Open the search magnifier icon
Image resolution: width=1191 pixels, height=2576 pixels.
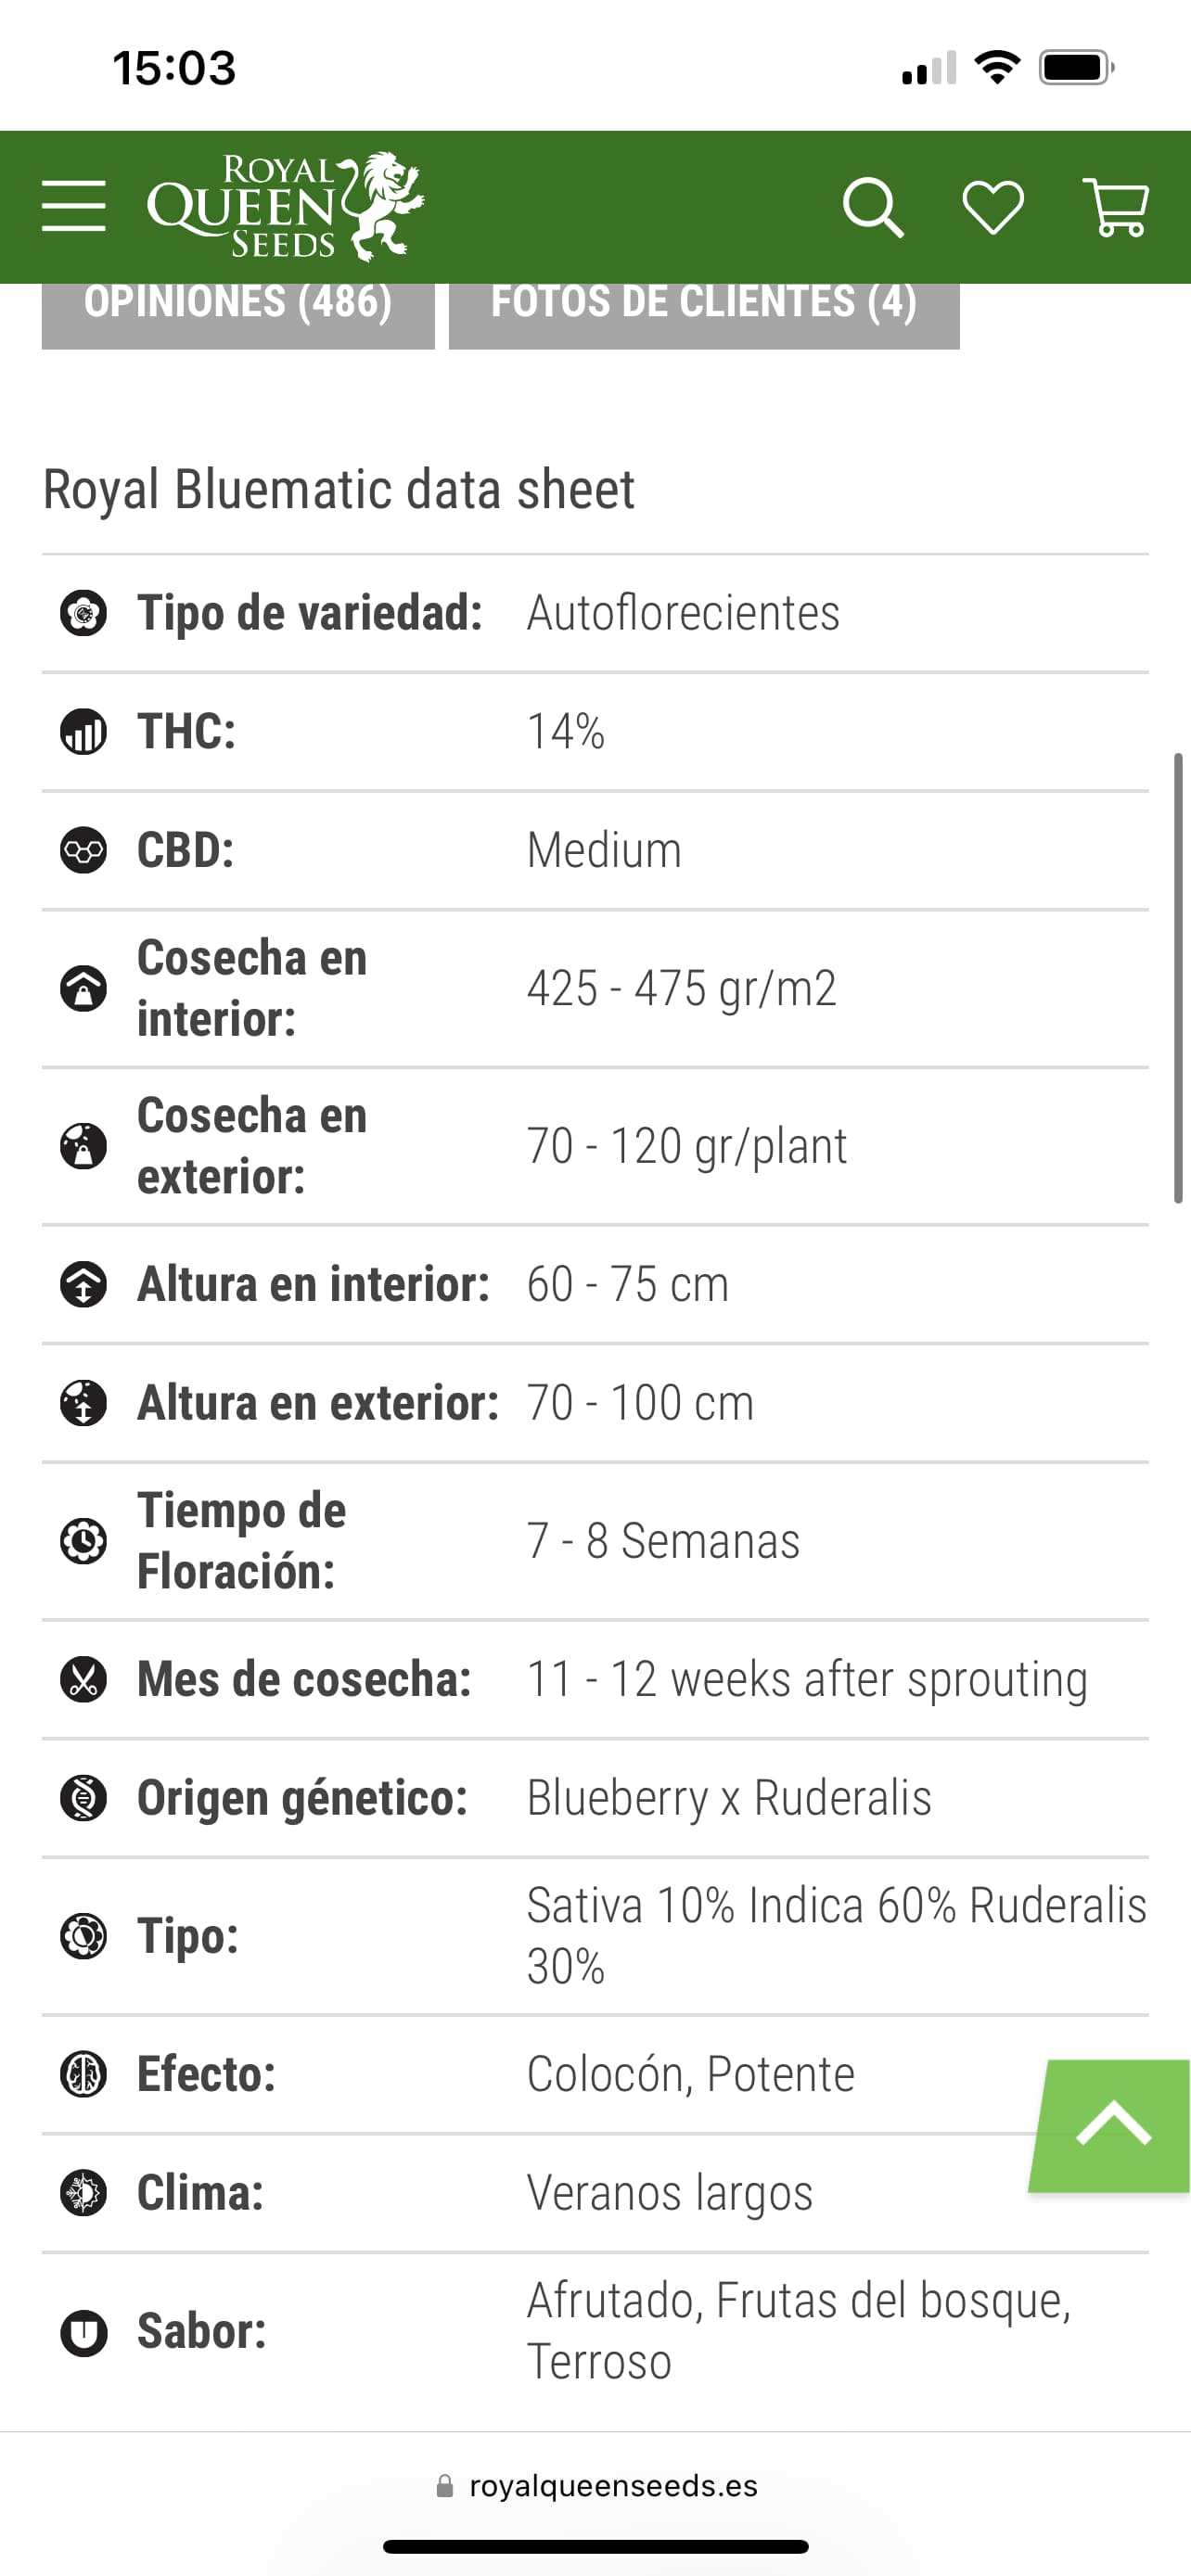point(873,207)
